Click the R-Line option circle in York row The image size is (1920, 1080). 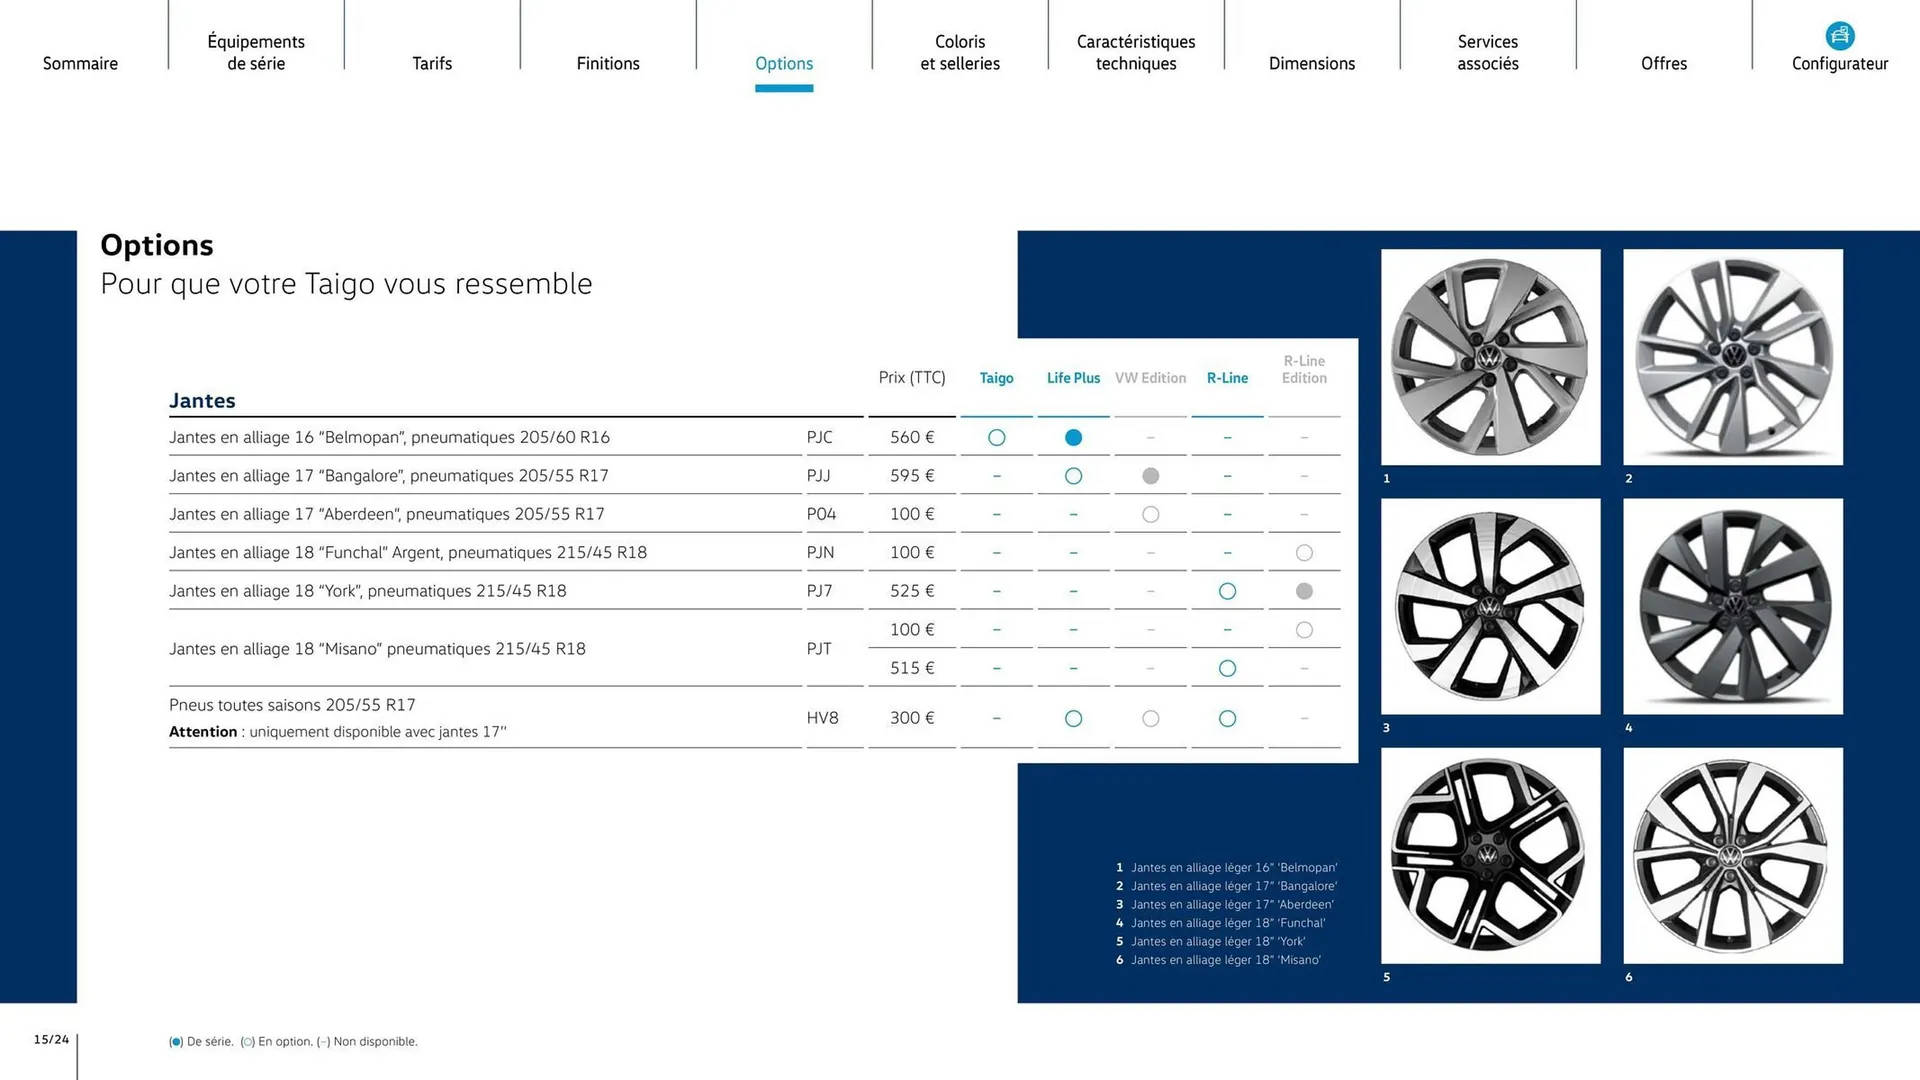pyautogui.click(x=1227, y=591)
